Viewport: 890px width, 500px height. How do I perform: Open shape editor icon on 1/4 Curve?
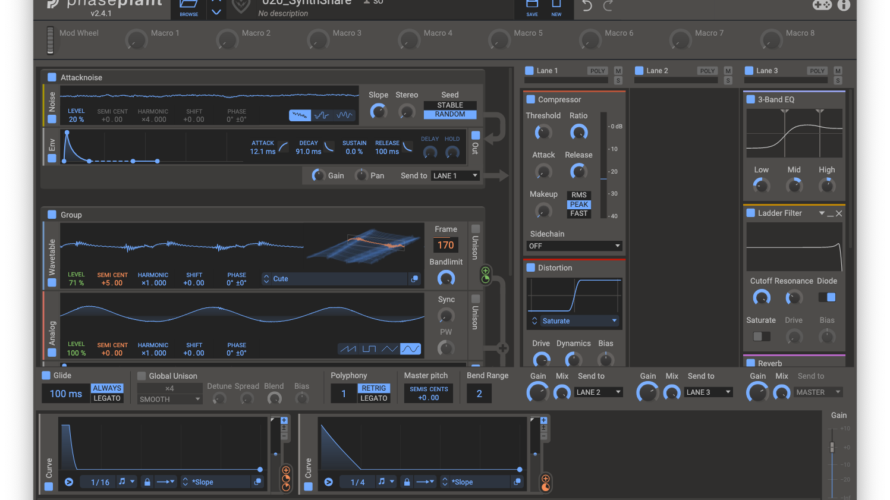coord(517,482)
